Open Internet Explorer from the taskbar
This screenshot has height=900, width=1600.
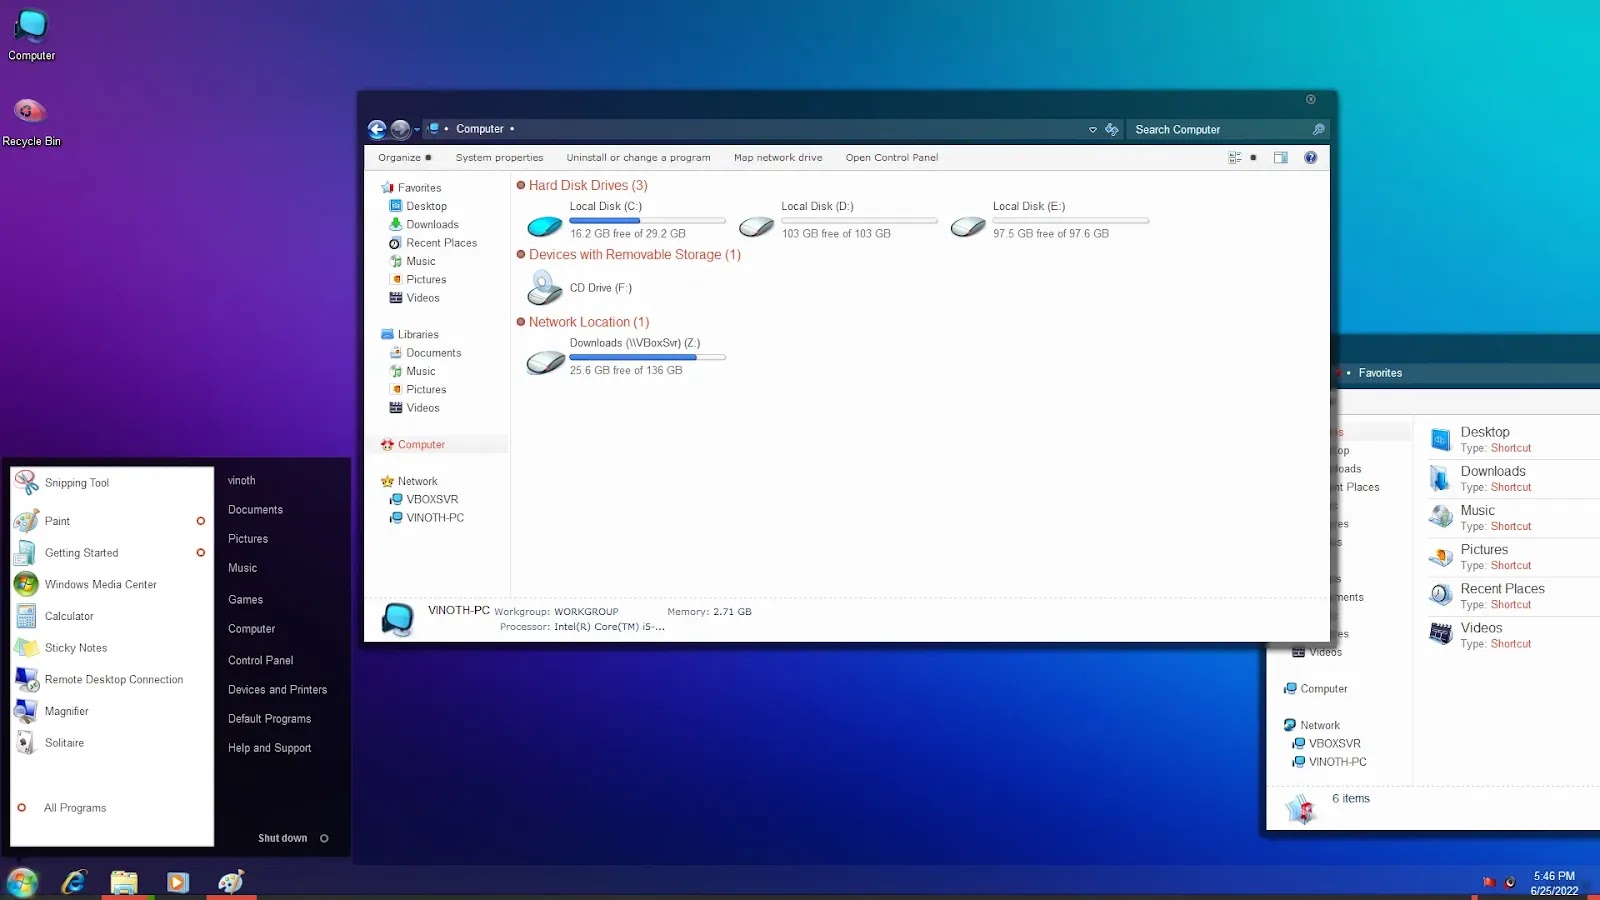coord(75,882)
